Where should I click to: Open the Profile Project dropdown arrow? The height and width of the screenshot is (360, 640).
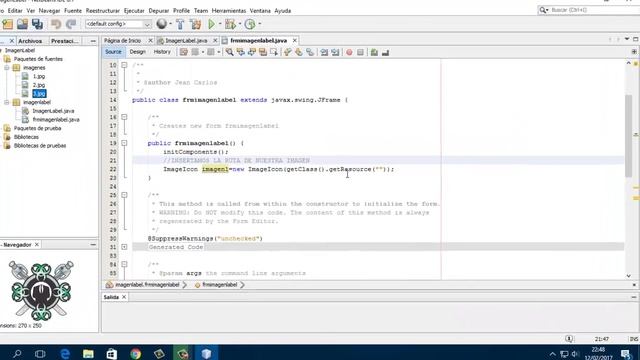coord(260,24)
